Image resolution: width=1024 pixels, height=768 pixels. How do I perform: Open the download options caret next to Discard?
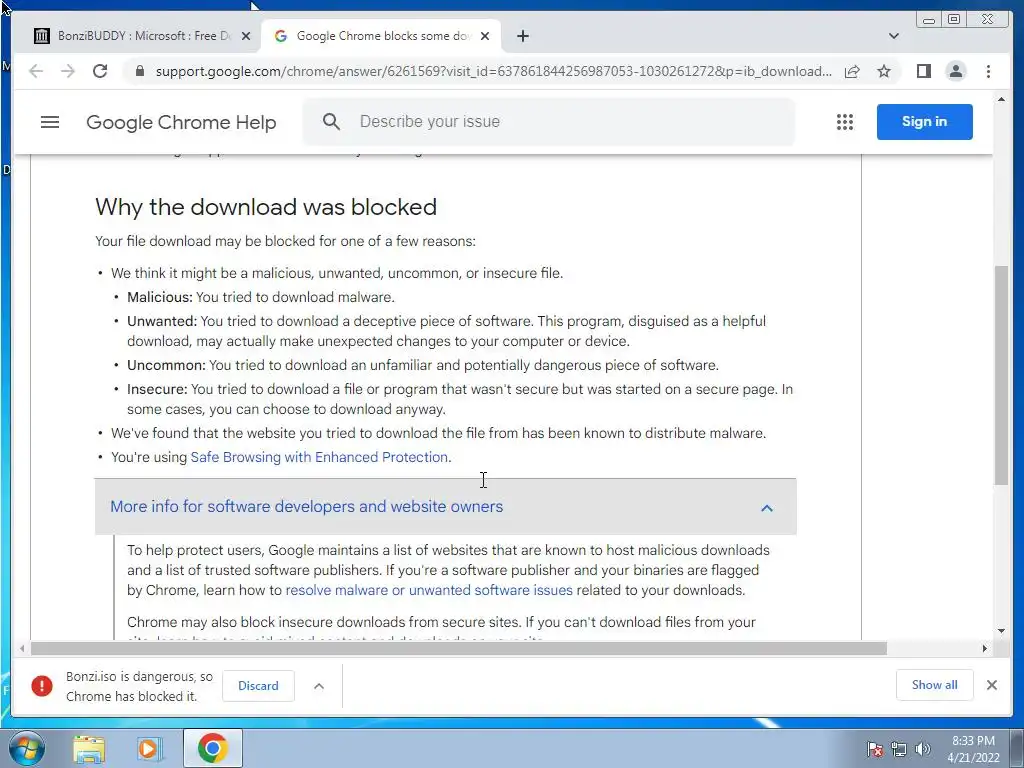(x=319, y=686)
